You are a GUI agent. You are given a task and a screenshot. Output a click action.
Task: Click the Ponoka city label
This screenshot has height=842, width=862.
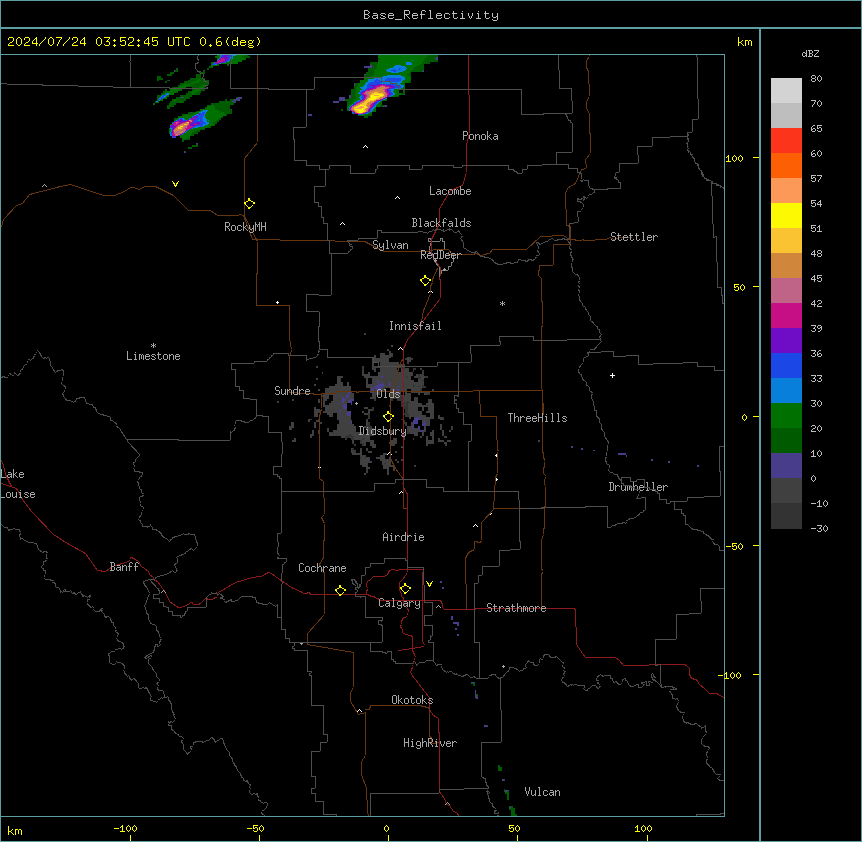click(x=480, y=136)
